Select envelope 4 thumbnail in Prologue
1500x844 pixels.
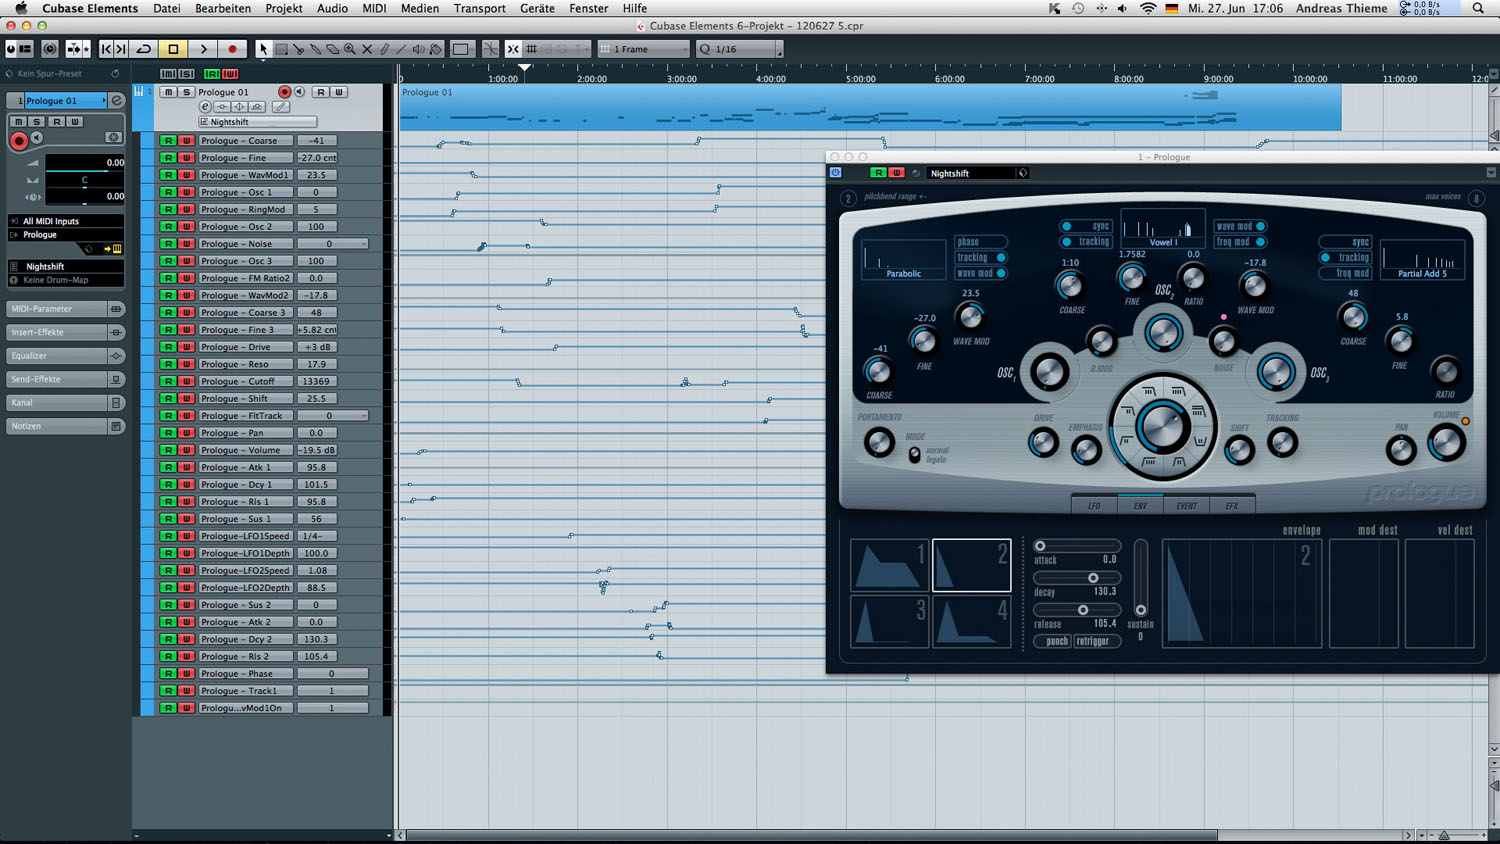[x=971, y=621]
